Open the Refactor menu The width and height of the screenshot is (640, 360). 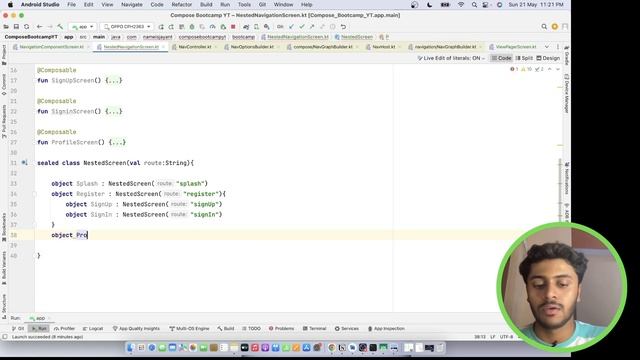(x=182, y=4)
